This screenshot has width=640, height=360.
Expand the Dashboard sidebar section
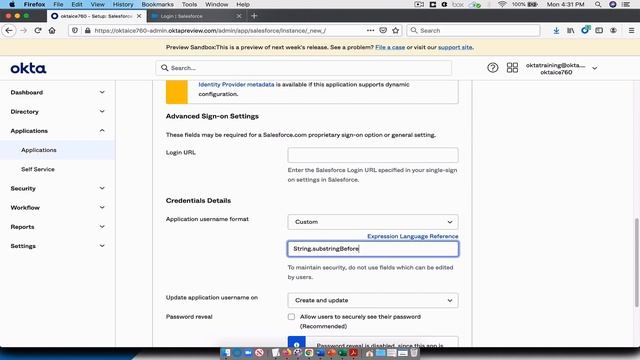click(x=57, y=92)
